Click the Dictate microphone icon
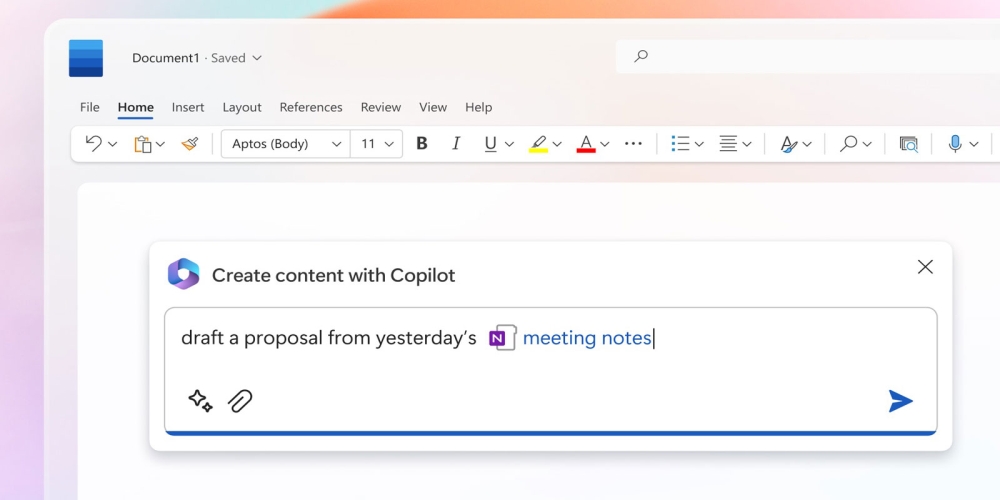Image resolution: width=1000 pixels, height=500 pixels. (955, 143)
